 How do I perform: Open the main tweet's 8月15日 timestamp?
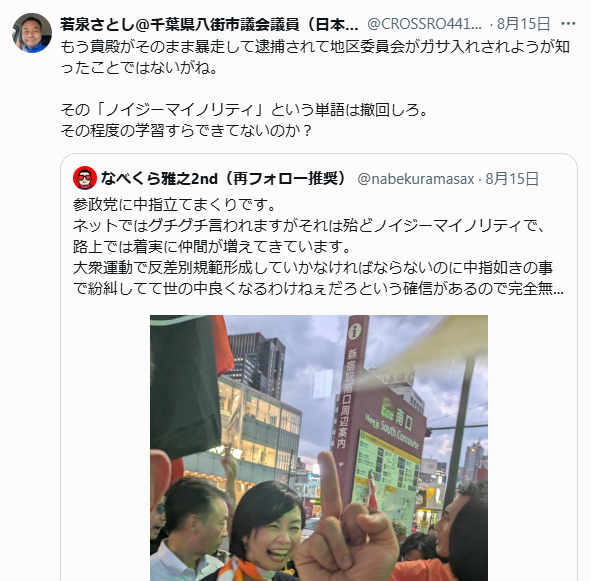click(x=524, y=24)
